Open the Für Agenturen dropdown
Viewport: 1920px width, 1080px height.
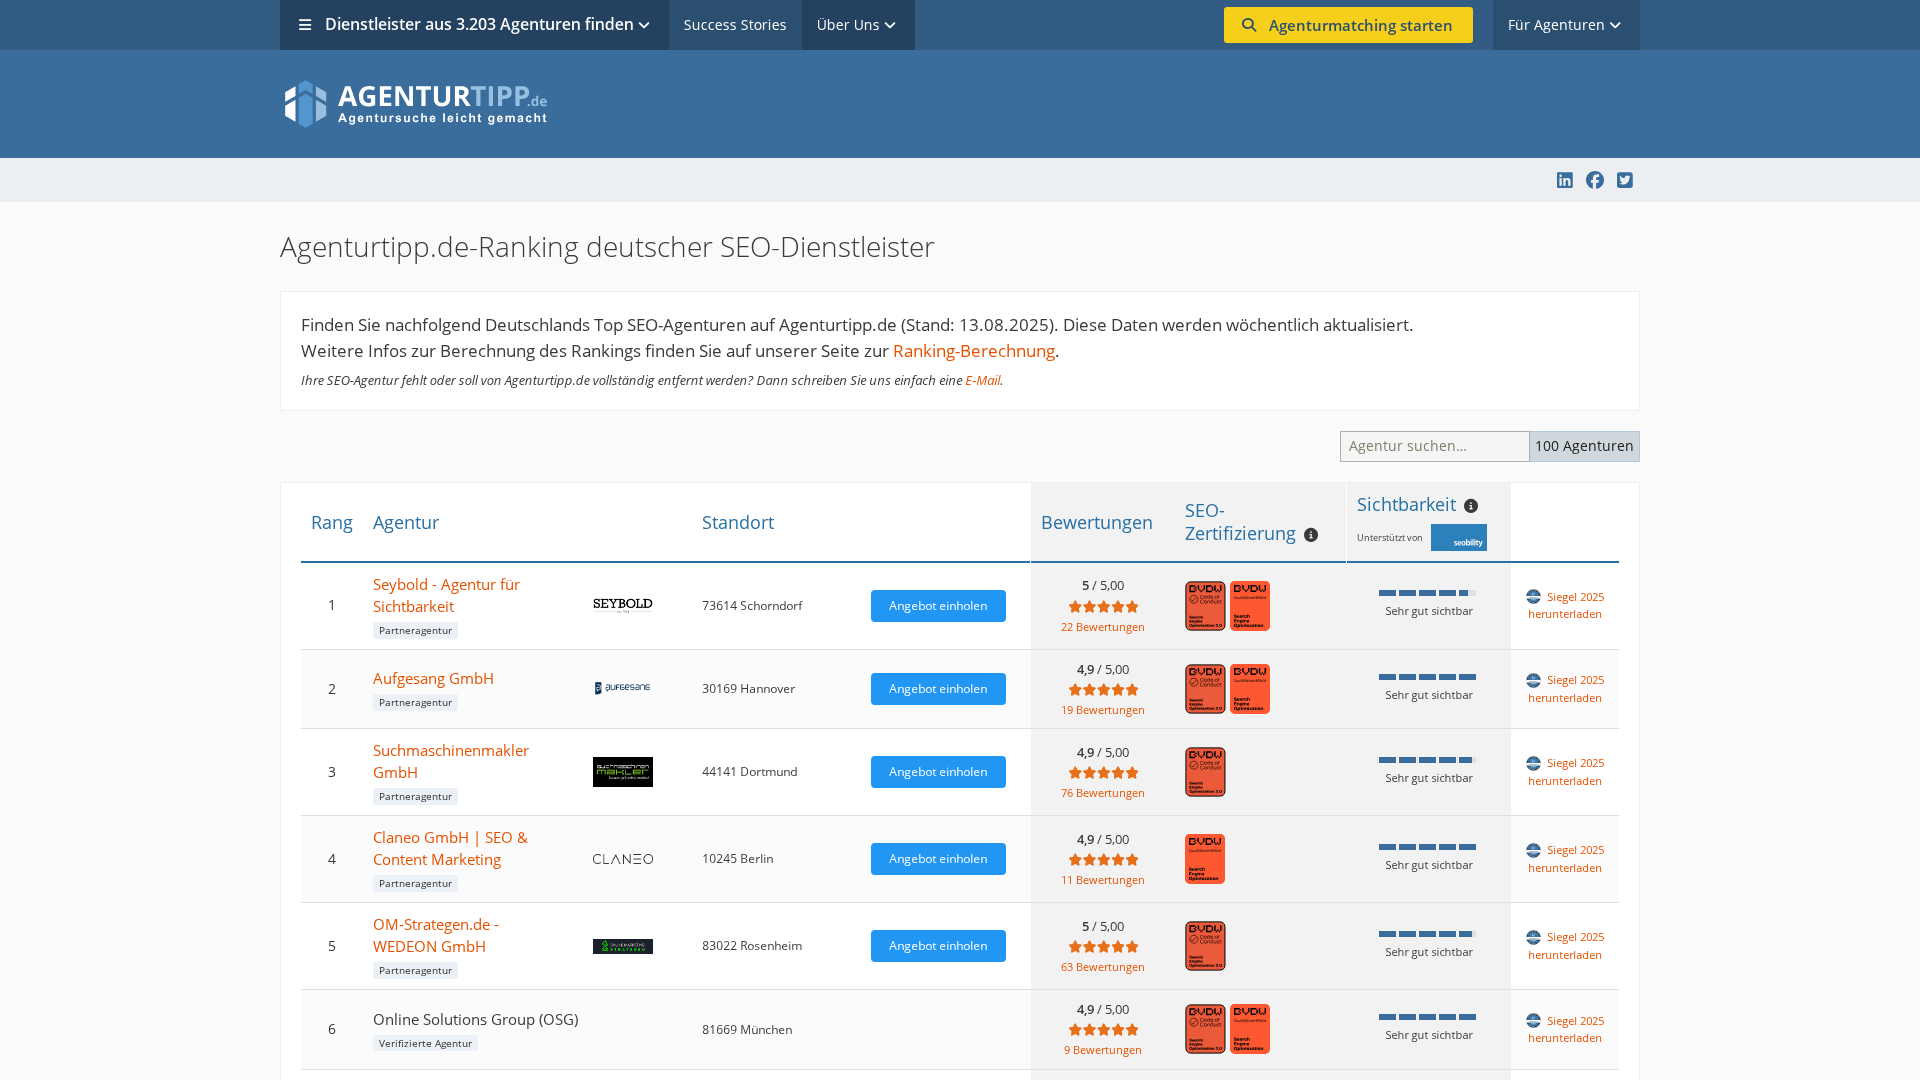1565,25
